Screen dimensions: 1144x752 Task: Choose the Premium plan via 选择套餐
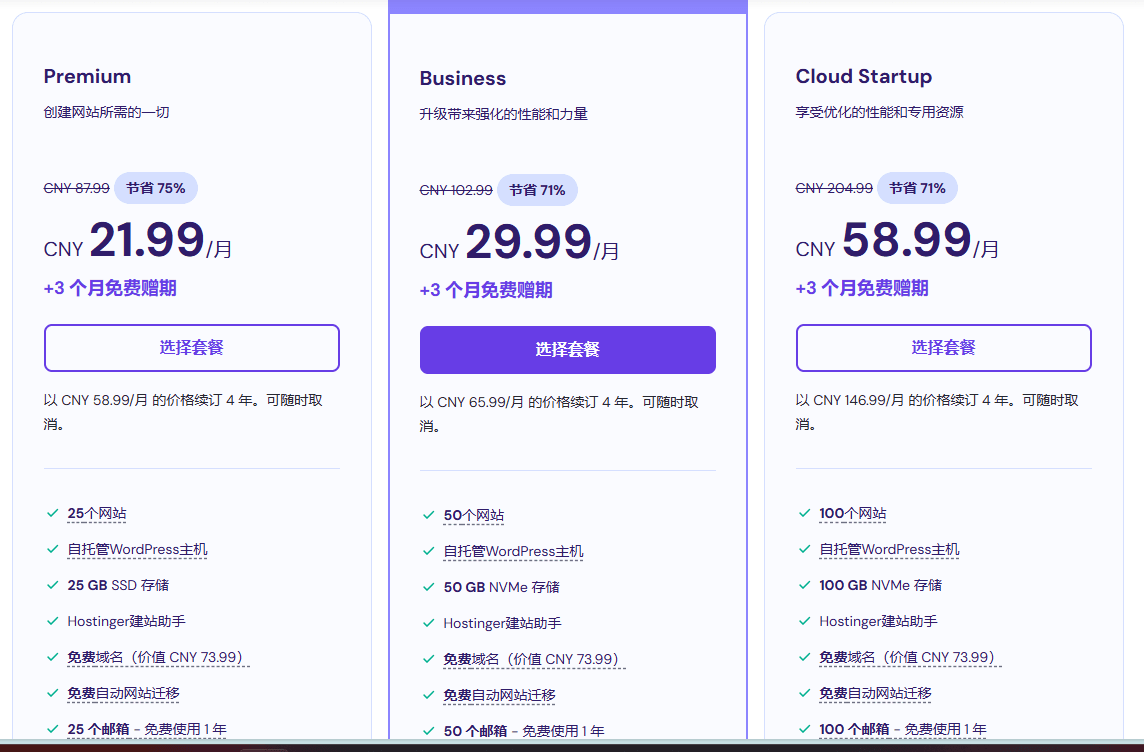tap(192, 348)
